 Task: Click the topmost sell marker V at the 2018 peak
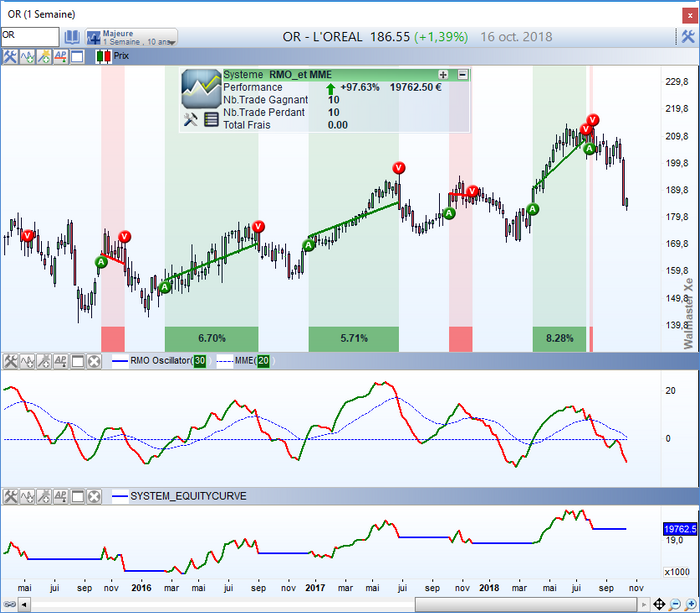592,120
